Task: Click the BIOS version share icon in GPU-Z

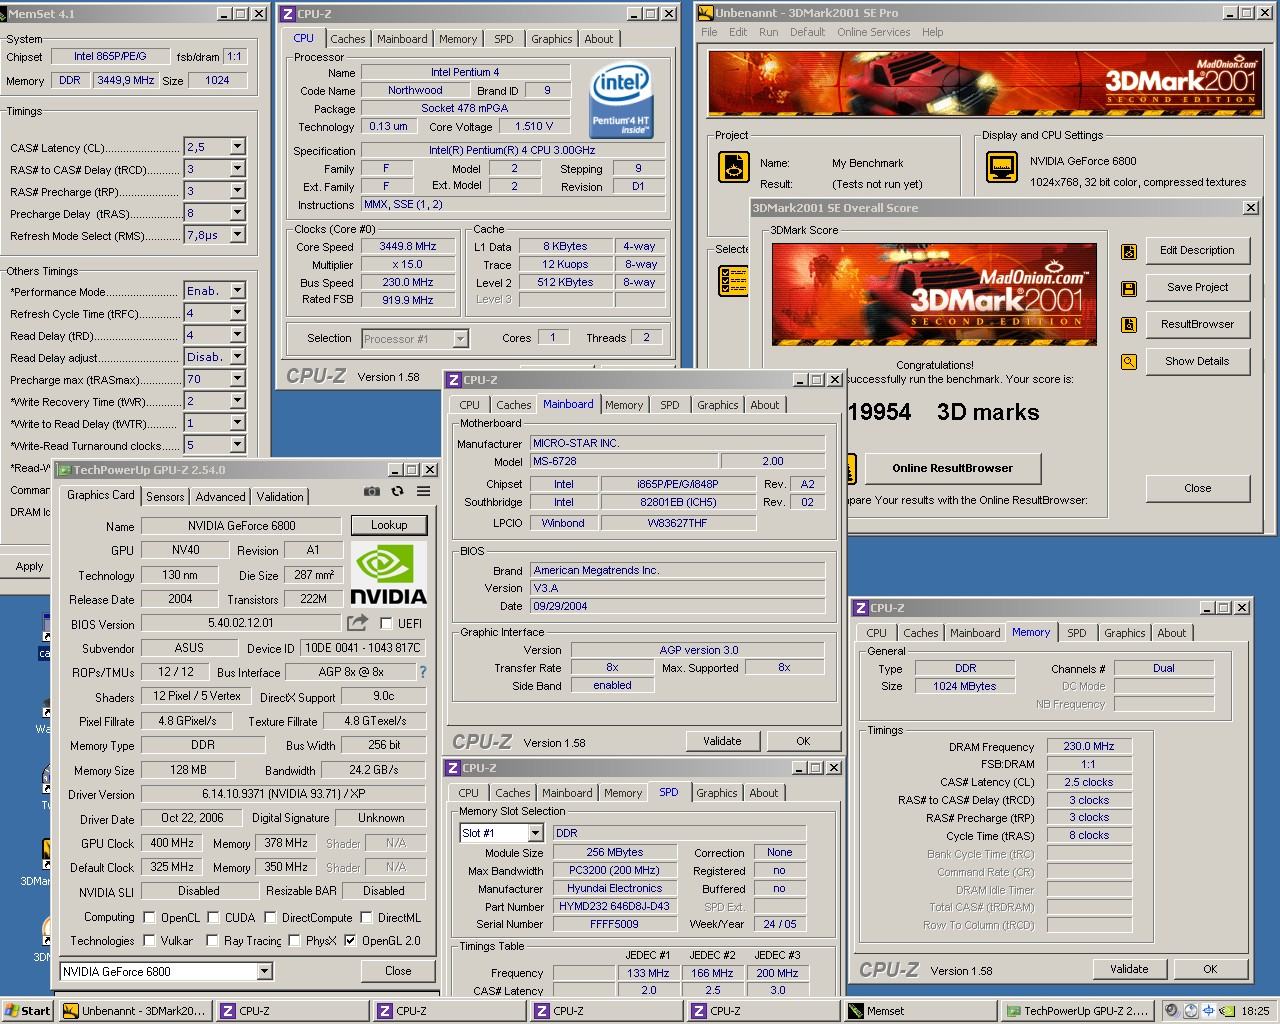Action: tap(357, 623)
